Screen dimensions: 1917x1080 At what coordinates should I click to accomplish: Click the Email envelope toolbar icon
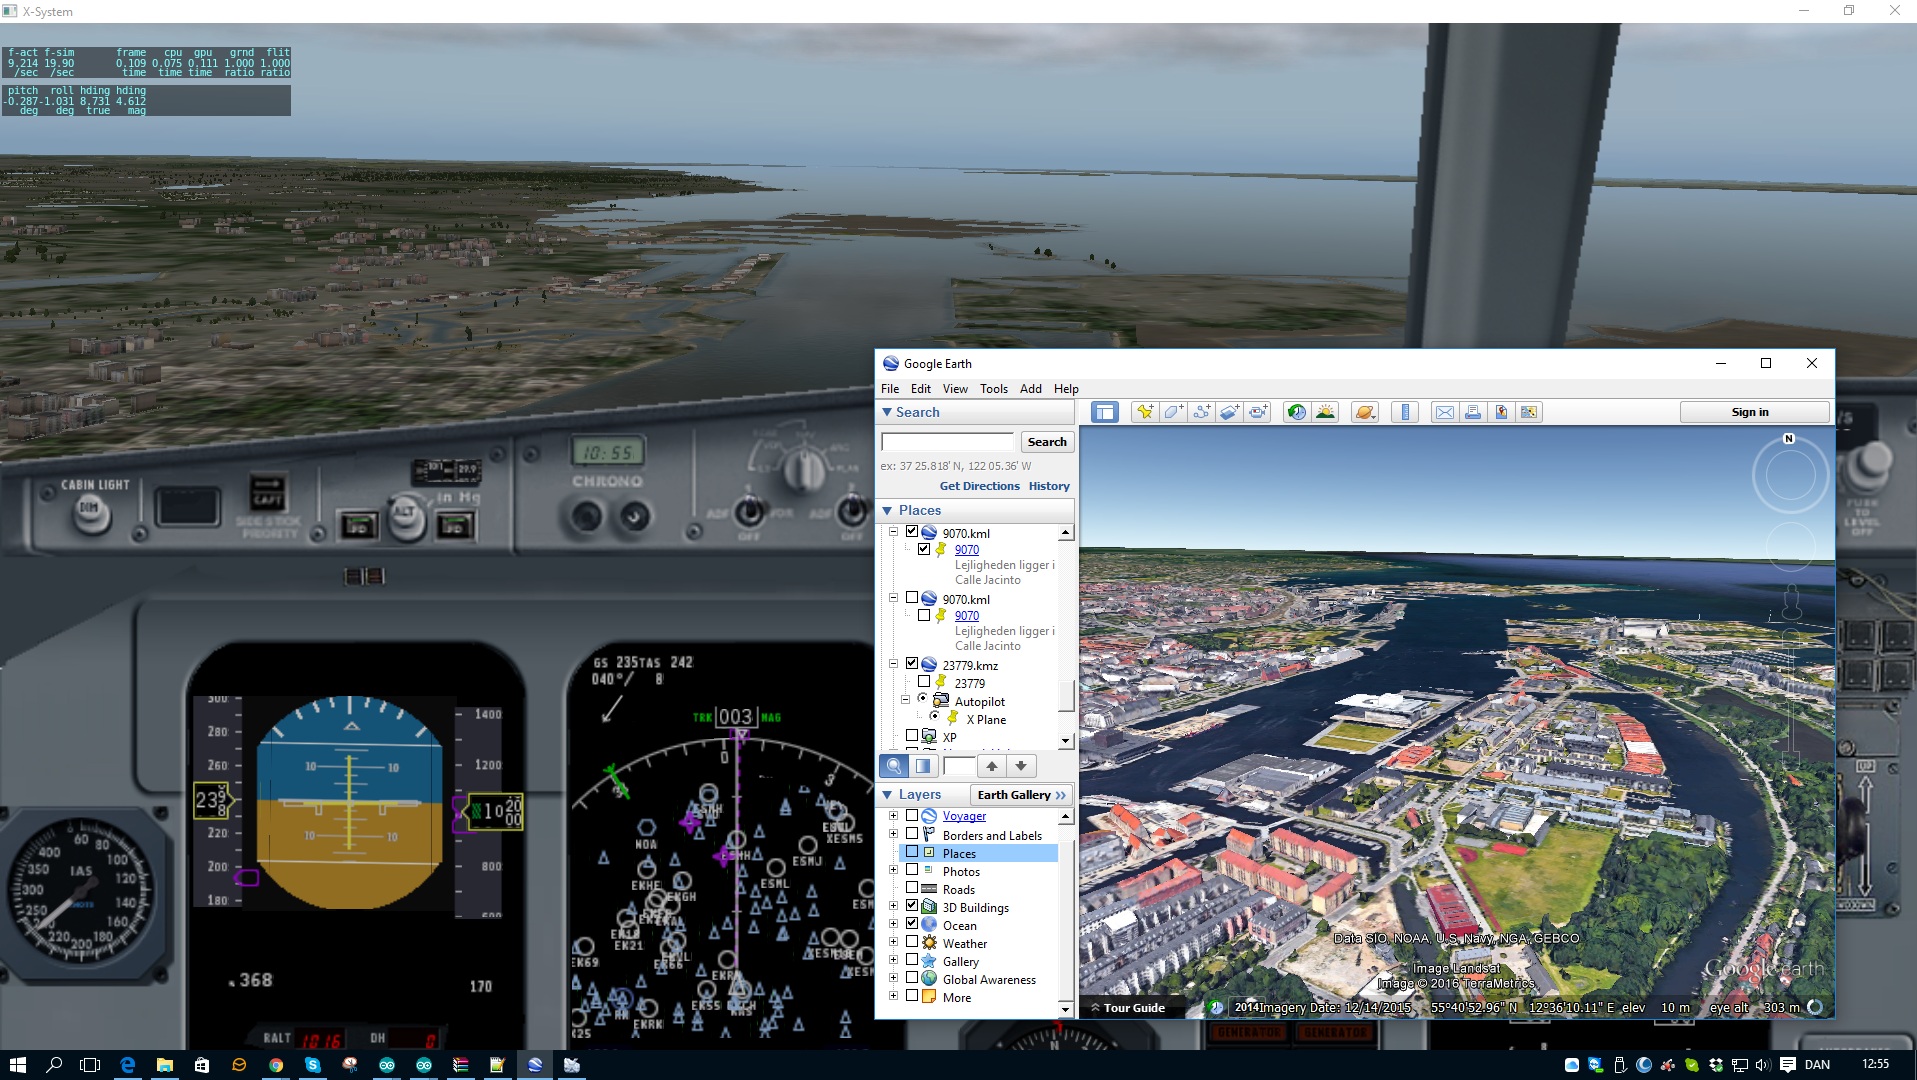pyautogui.click(x=1445, y=412)
